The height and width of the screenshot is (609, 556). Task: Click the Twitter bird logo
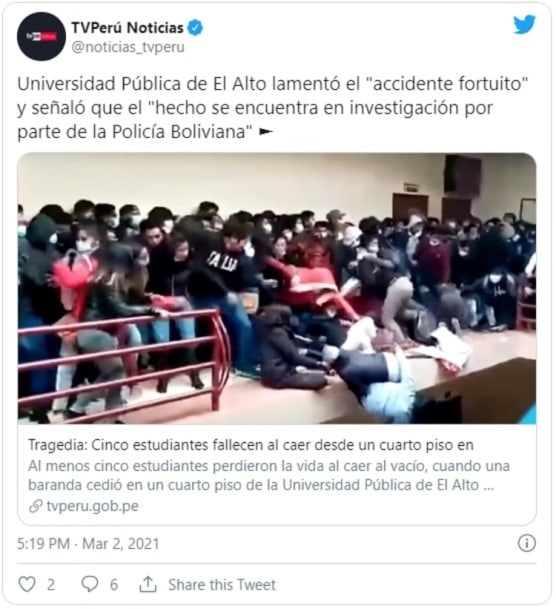(x=524, y=24)
